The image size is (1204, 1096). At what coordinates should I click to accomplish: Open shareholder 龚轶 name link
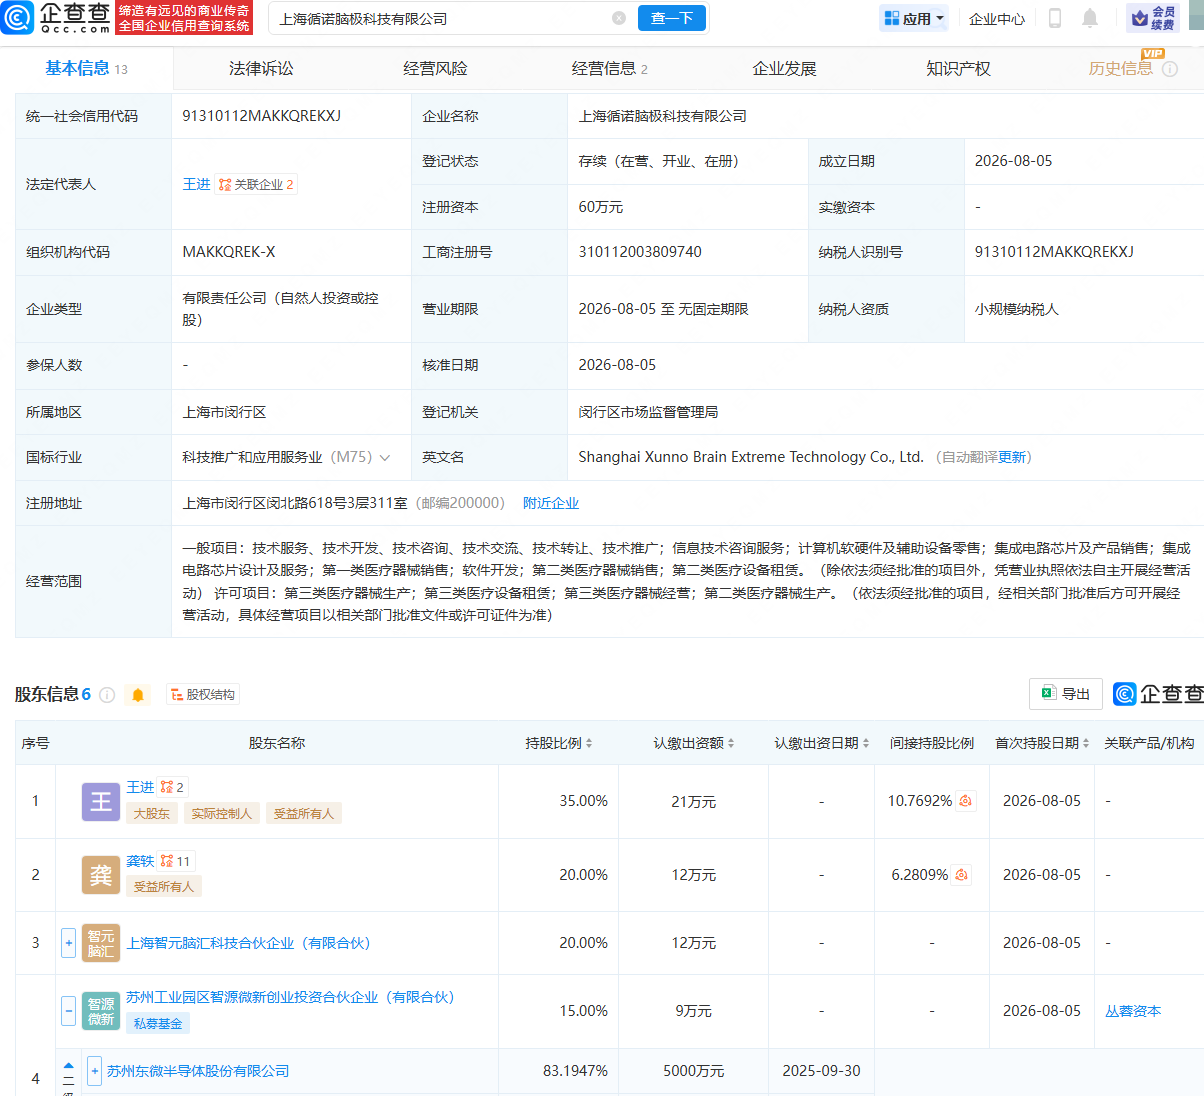point(140,861)
